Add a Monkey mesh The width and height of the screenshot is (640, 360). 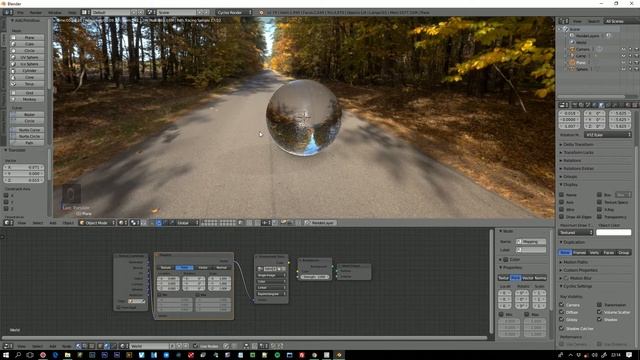(x=27, y=99)
